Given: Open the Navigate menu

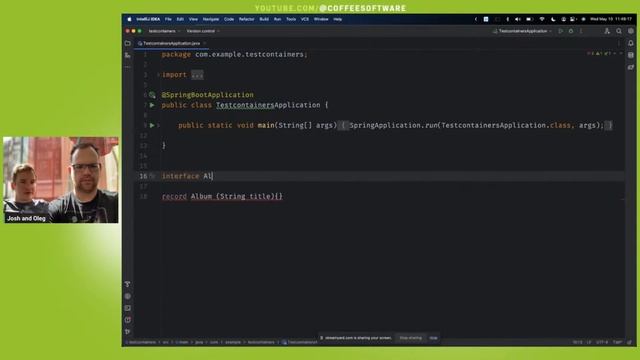Looking at the screenshot, I should (211, 19).
